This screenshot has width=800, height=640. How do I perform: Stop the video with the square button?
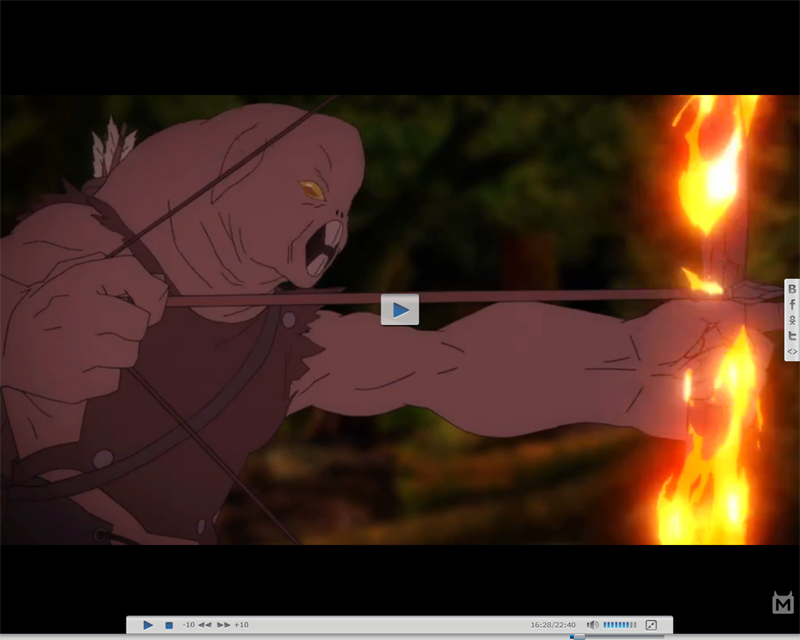tap(169, 625)
